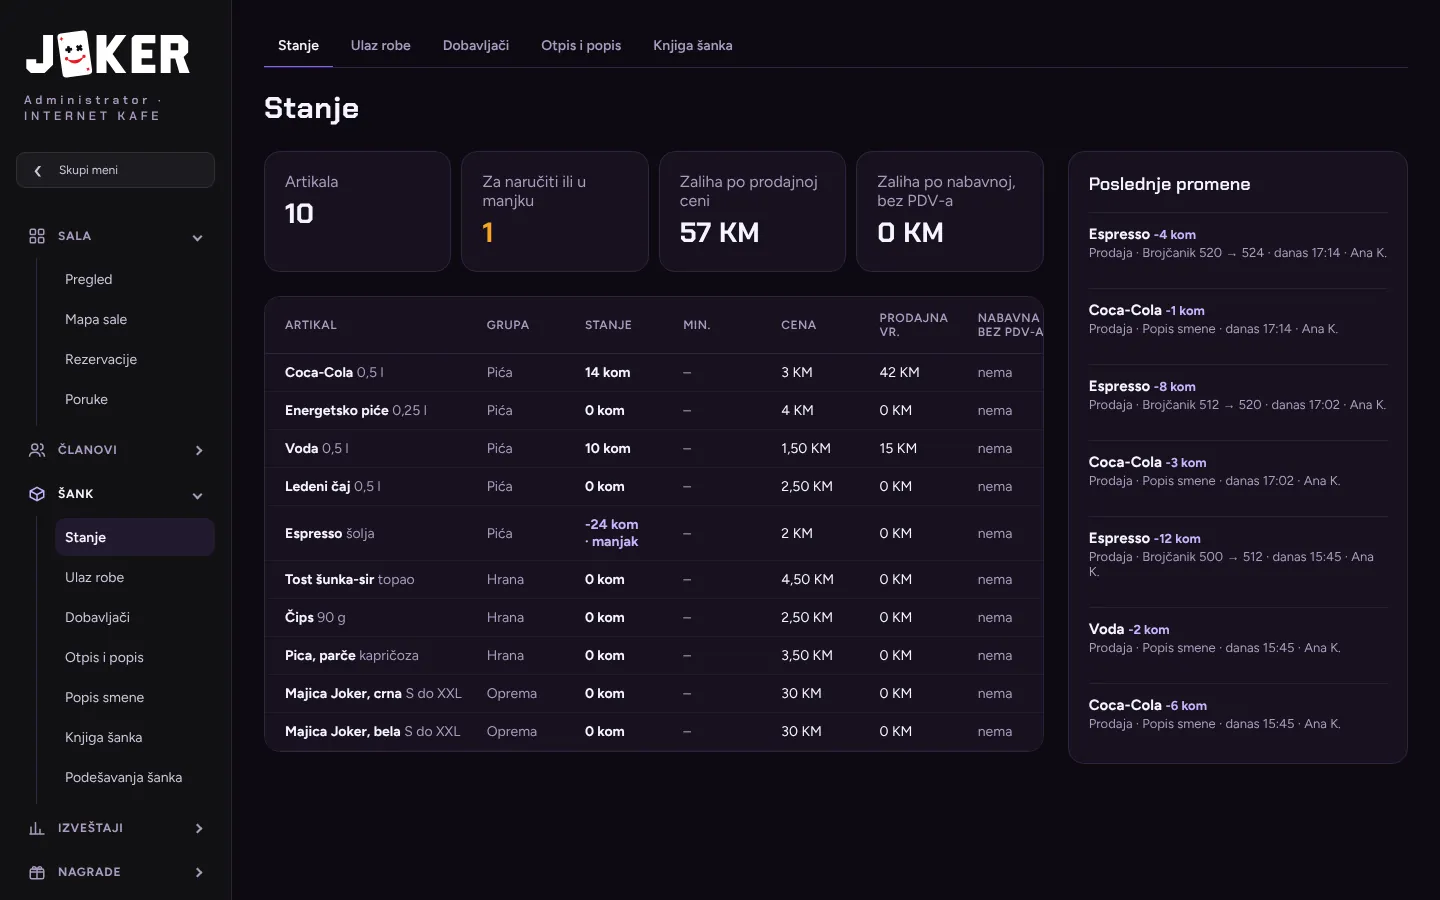The width and height of the screenshot is (1440, 900).
Task: Select the Čips 90 g row
Action: [x=654, y=617]
